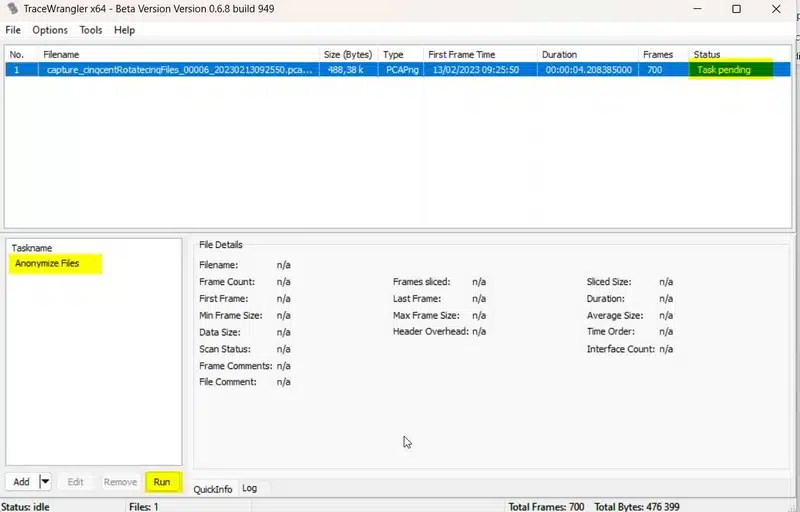Click the PCAPng type cell
Screen dimensions: 800x512
pos(402,70)
